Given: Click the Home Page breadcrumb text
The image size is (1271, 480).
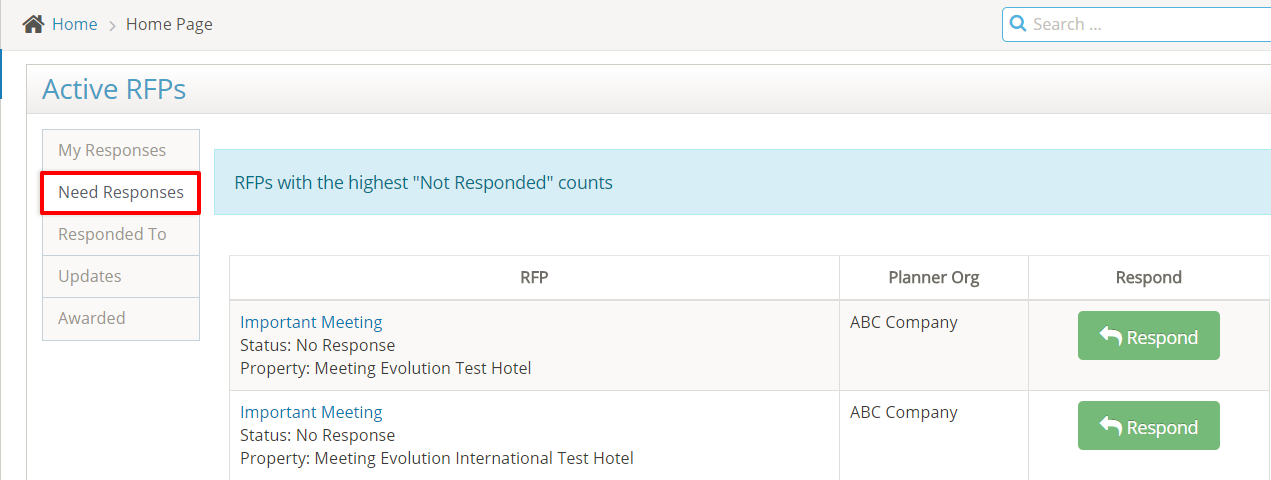Looking at the screenshot, I should tap(169, 24).
